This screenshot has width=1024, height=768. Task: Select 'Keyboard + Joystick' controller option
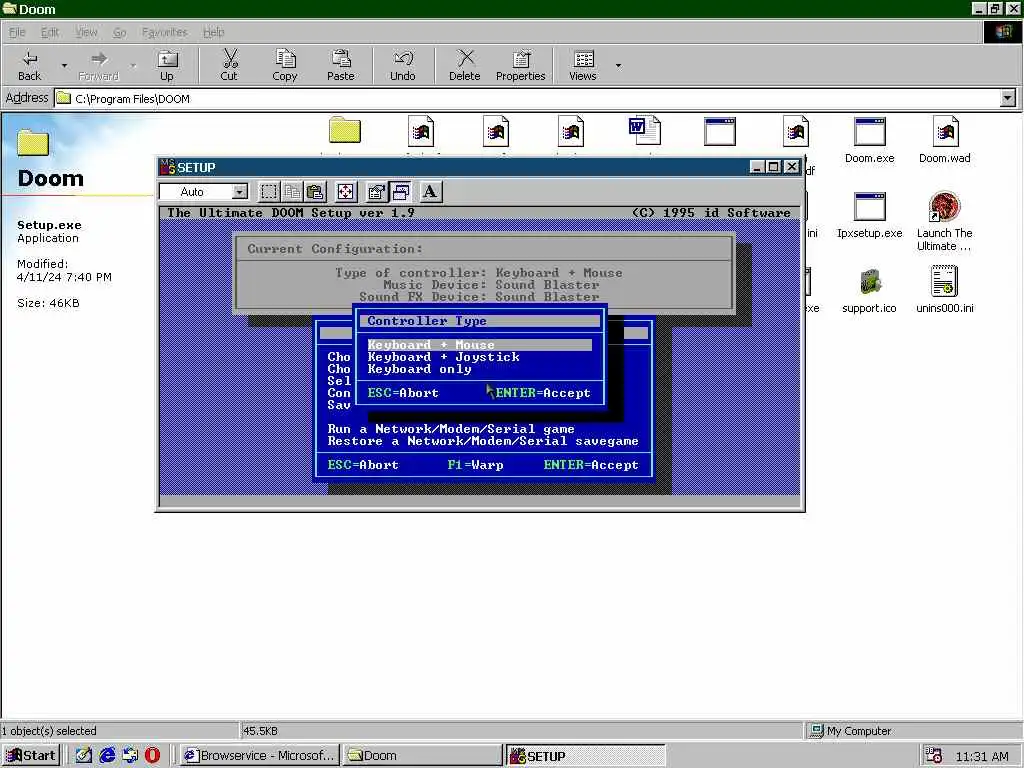(x=443, y=357)
